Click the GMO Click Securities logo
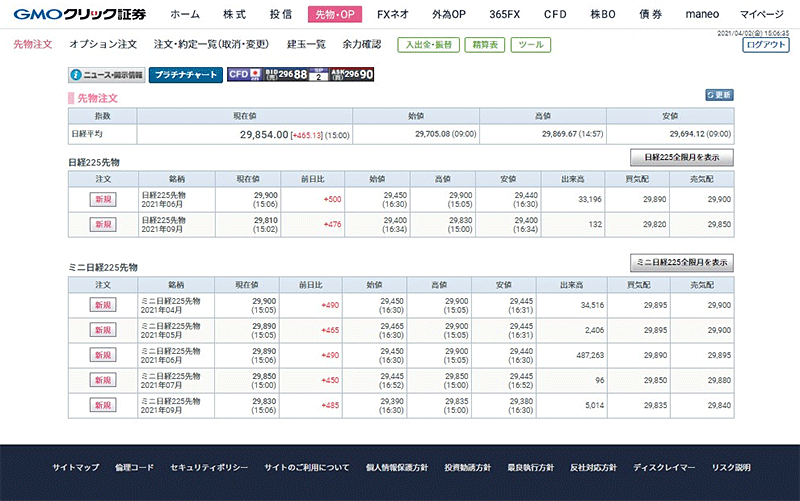 (x=75, y=15)
